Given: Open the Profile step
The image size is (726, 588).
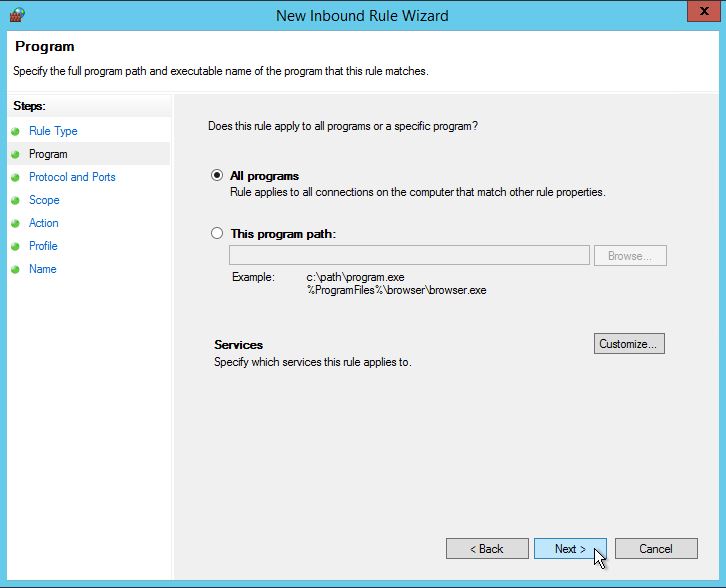Looking at the screenshot, I should pyautogui.click(x=43, y=246).
